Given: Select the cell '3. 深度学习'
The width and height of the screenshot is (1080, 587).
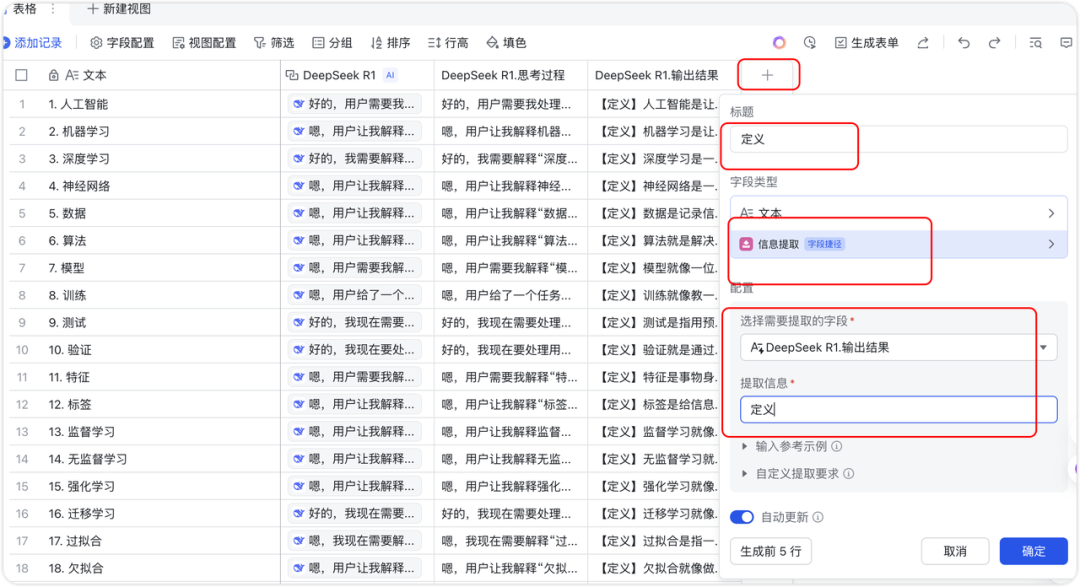Looking at the screenshot, I should tap(158, 158).
